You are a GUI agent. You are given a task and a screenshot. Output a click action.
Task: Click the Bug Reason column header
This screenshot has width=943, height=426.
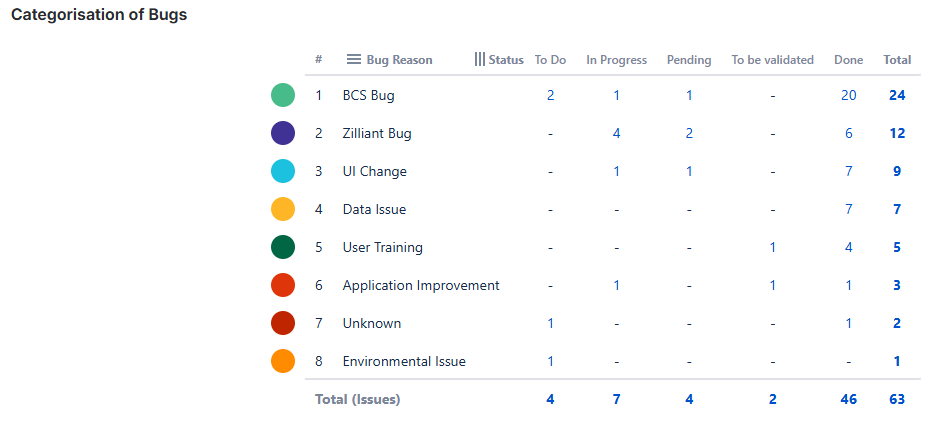click(x=399, y=60)
